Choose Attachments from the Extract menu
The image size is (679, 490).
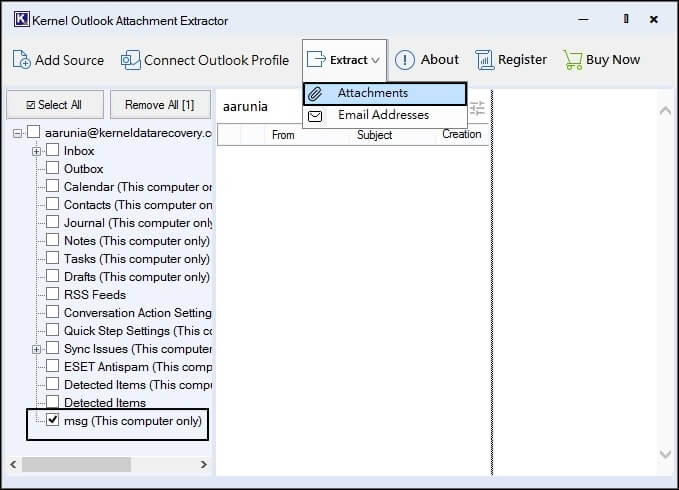[x=372, y=94]
